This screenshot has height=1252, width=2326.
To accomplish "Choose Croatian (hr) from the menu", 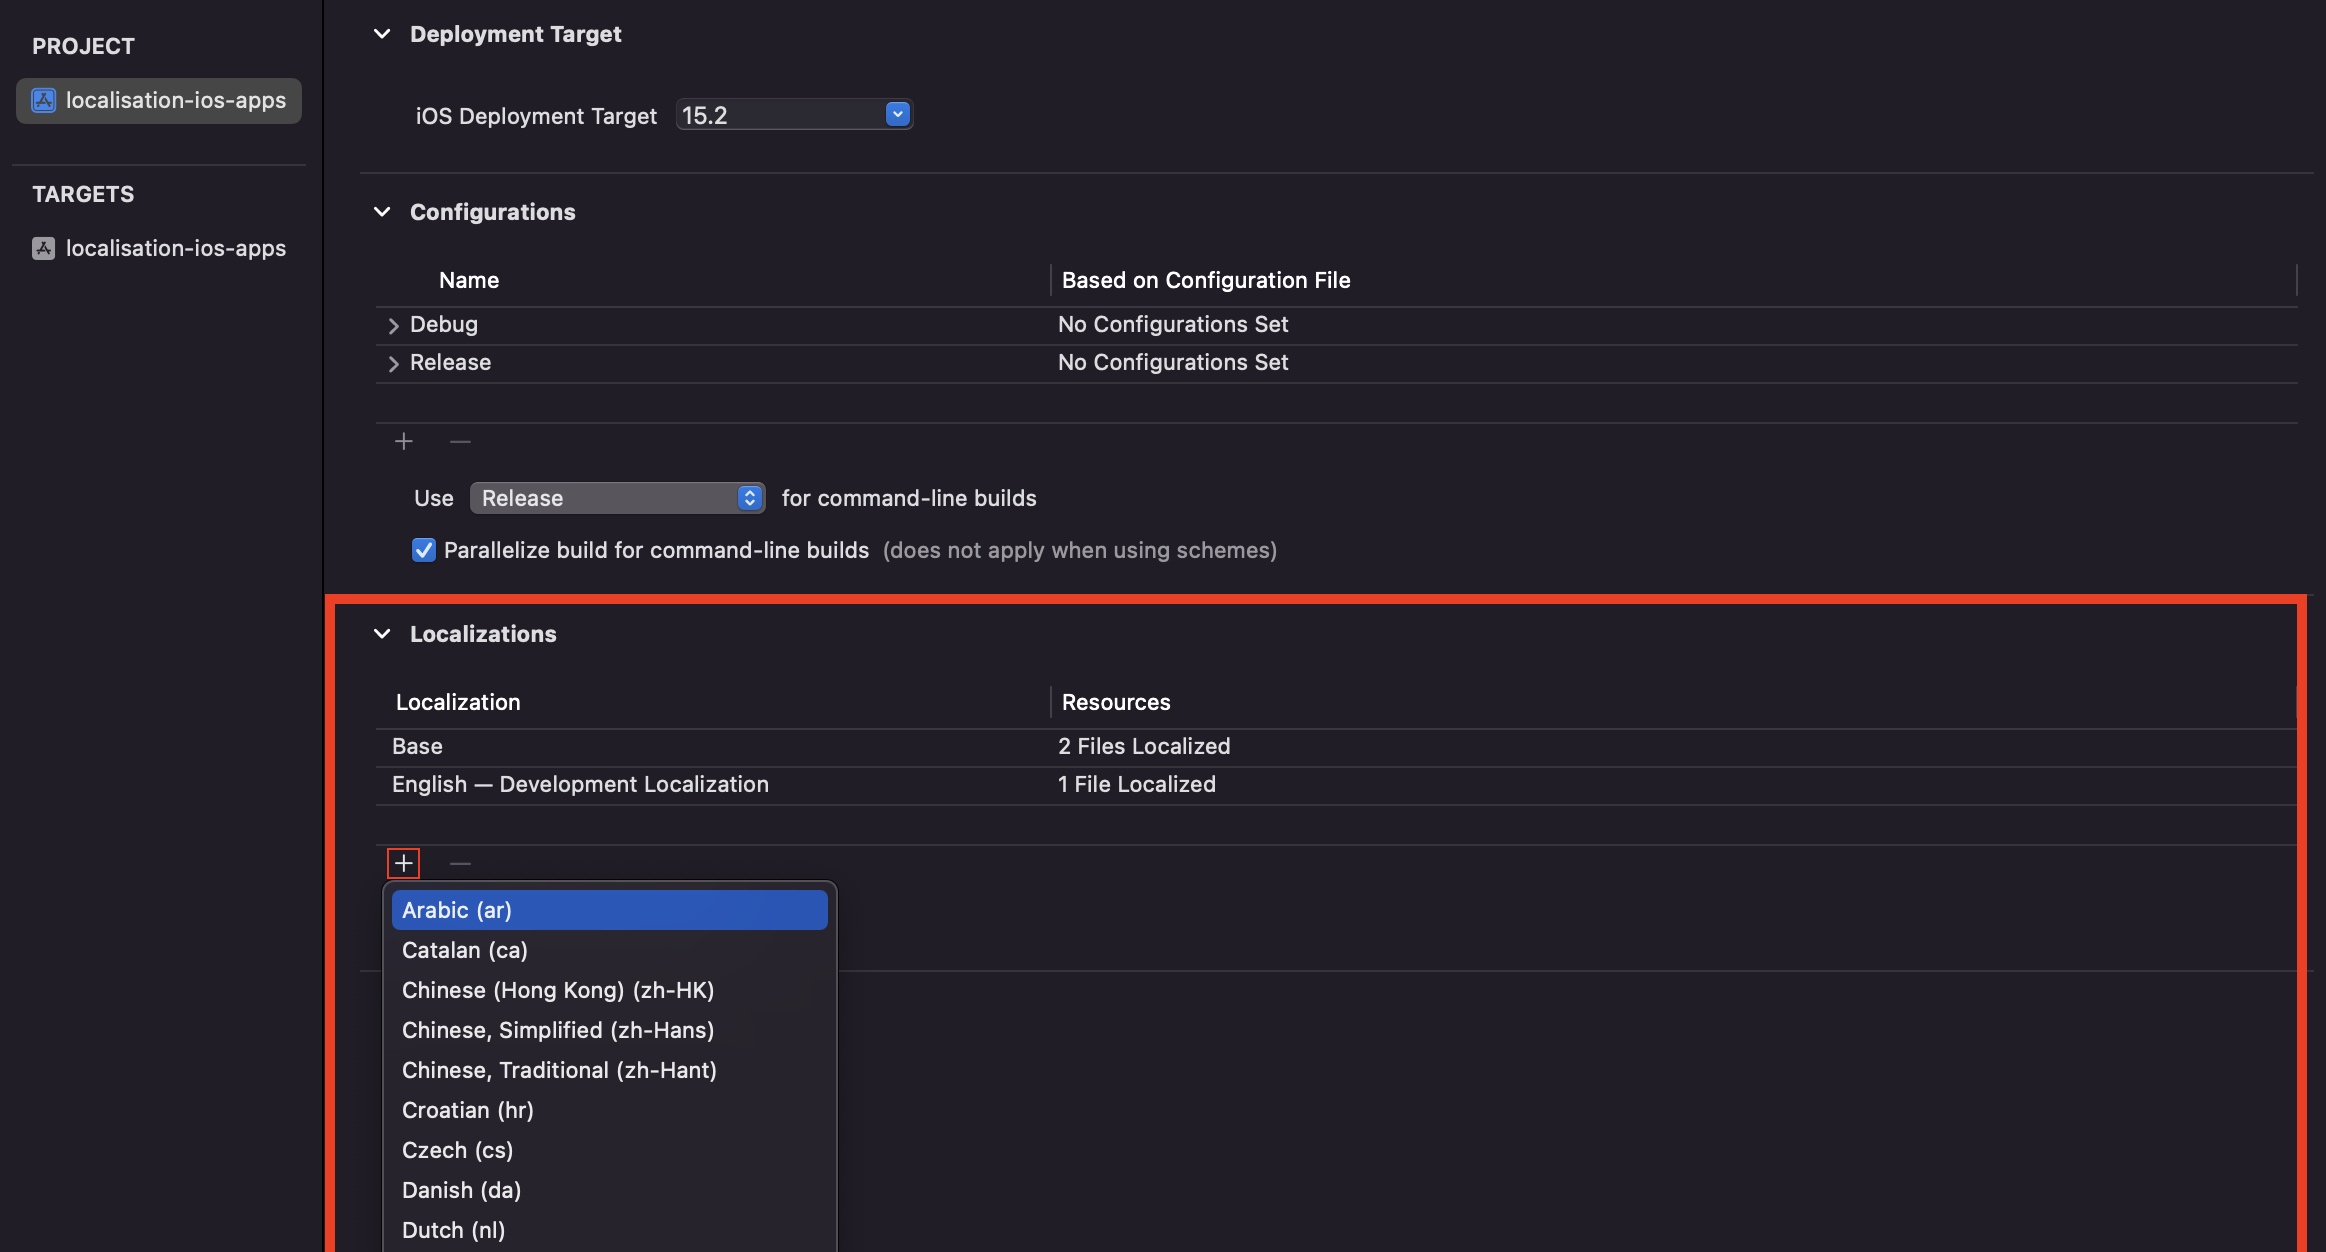I will pos(610,1110).
